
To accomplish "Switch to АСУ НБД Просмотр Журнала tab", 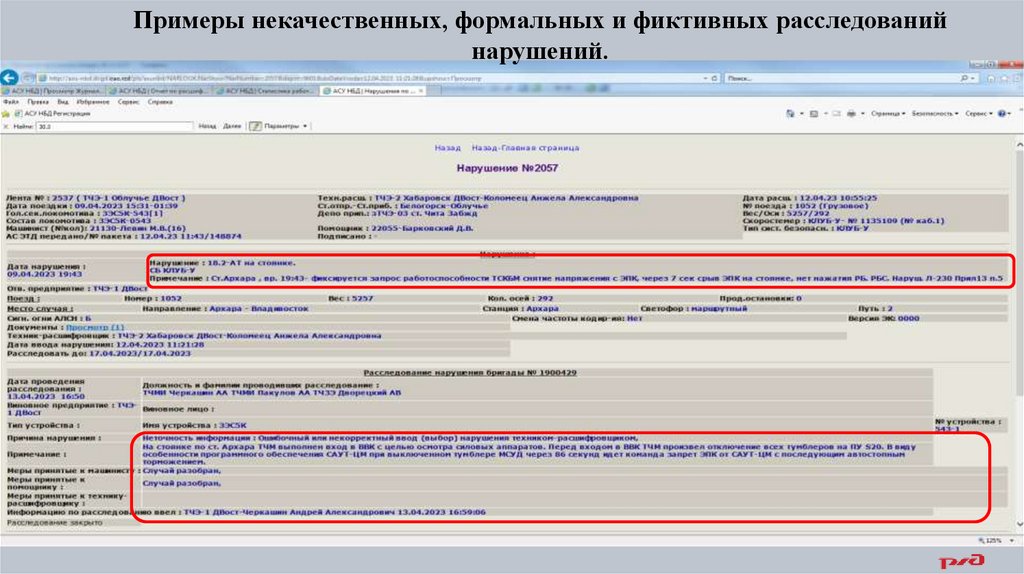I will coord(52,91).
